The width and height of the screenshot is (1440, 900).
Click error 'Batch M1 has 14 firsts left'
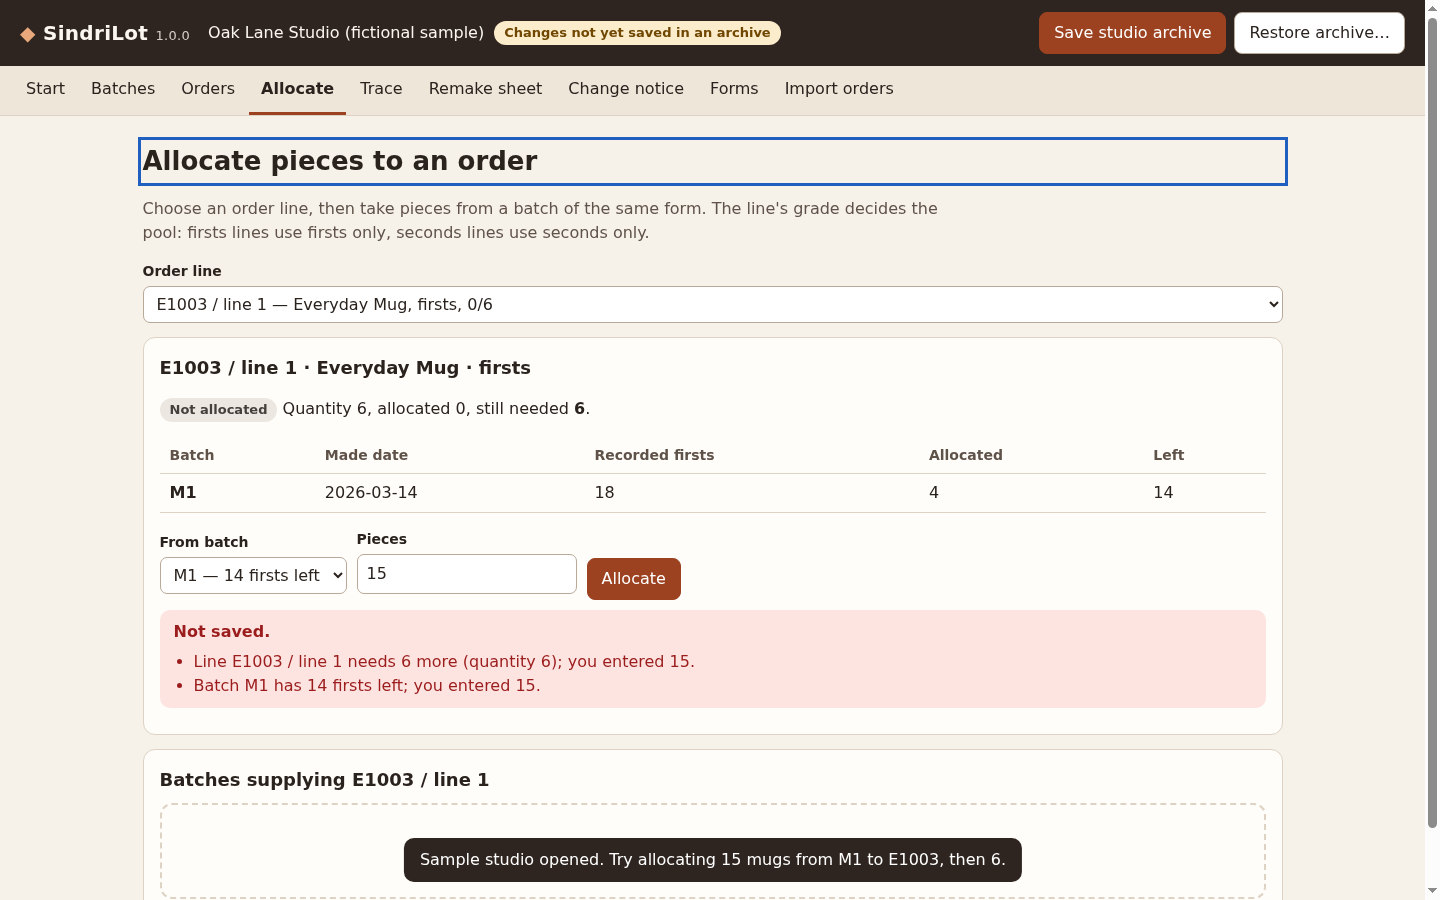pyautogui.click(x=367, y=686)
